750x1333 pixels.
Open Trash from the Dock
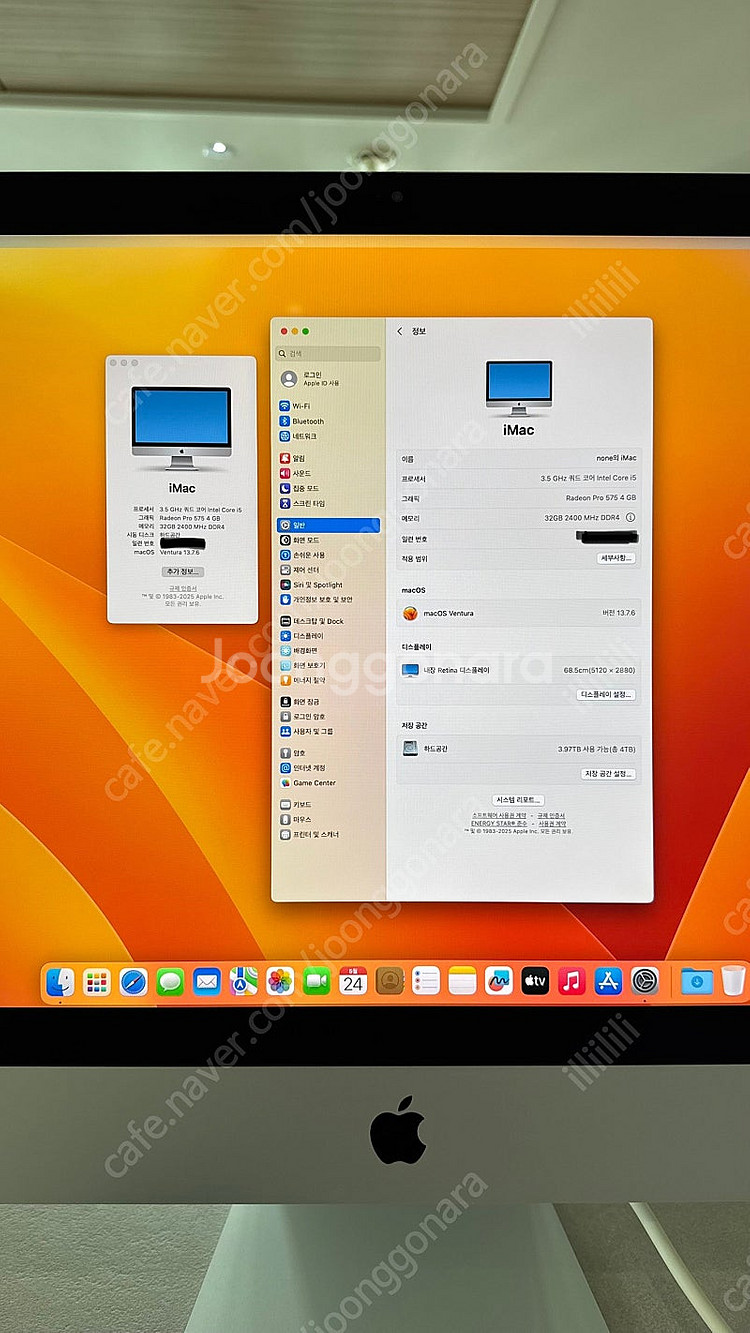click(733, 981)
